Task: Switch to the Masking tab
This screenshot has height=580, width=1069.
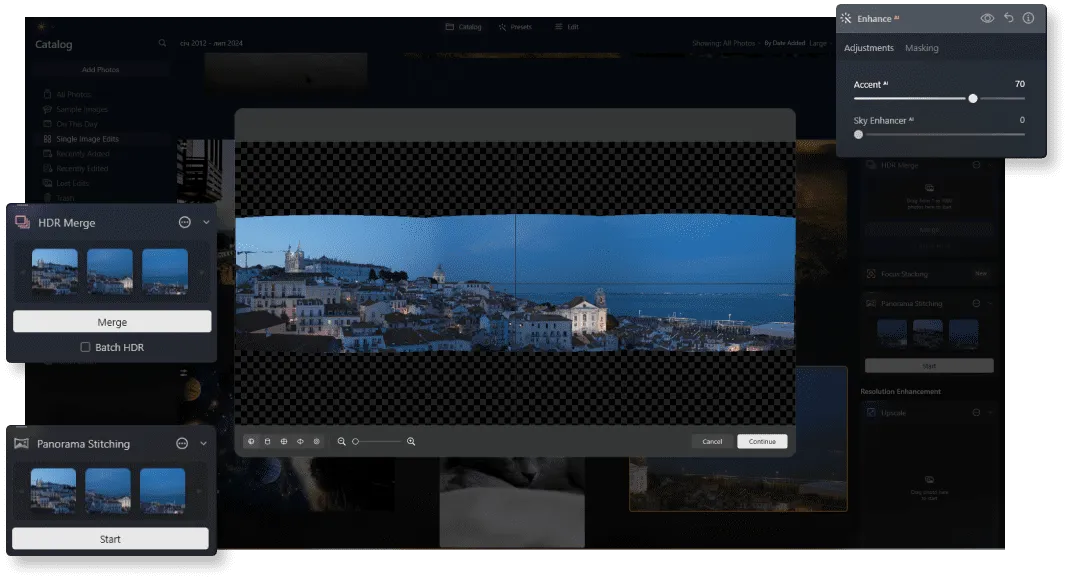Action: pyautogui.click(x=921, y=48)
